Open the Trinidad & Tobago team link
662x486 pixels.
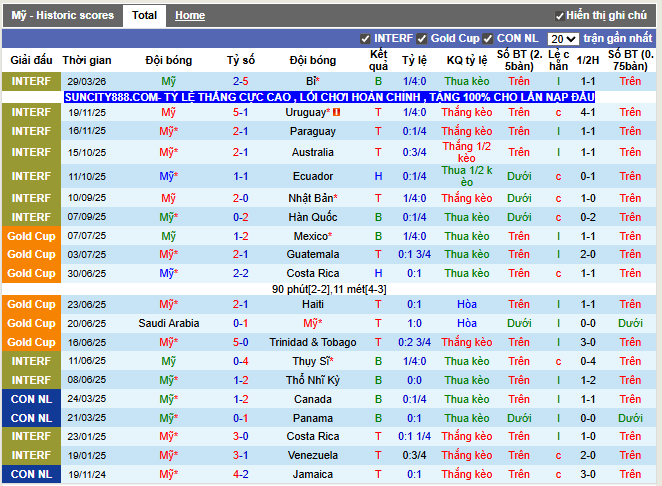tap(312, 342)
